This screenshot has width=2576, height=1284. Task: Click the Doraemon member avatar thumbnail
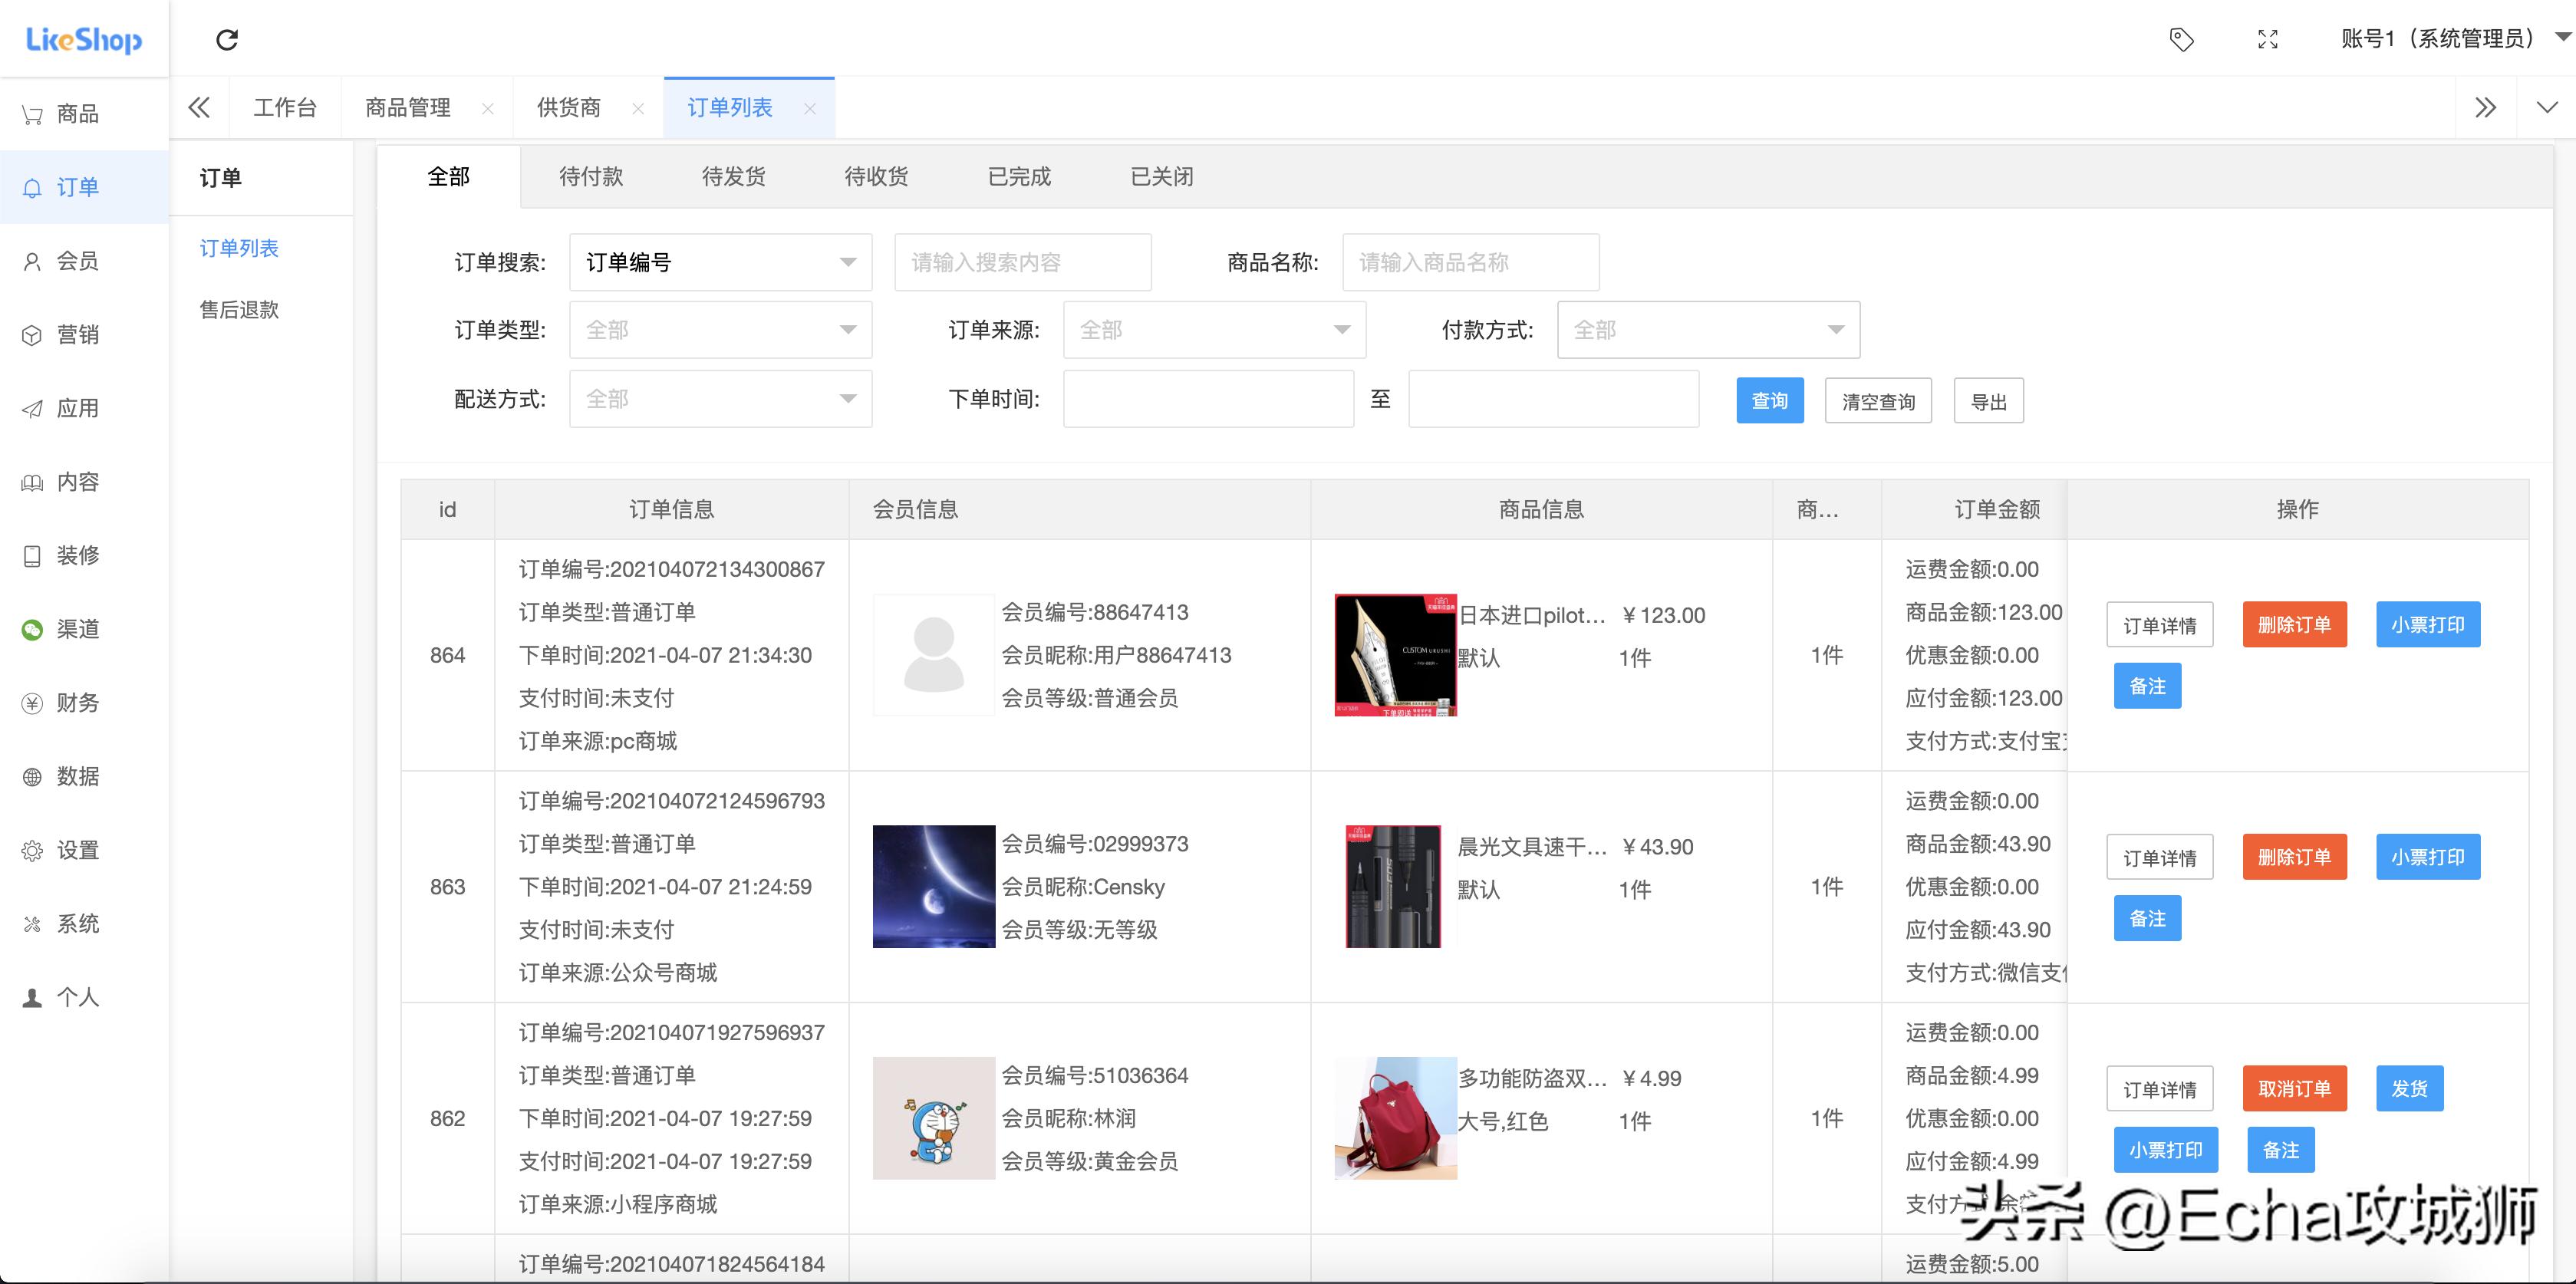coord(932,1117)
